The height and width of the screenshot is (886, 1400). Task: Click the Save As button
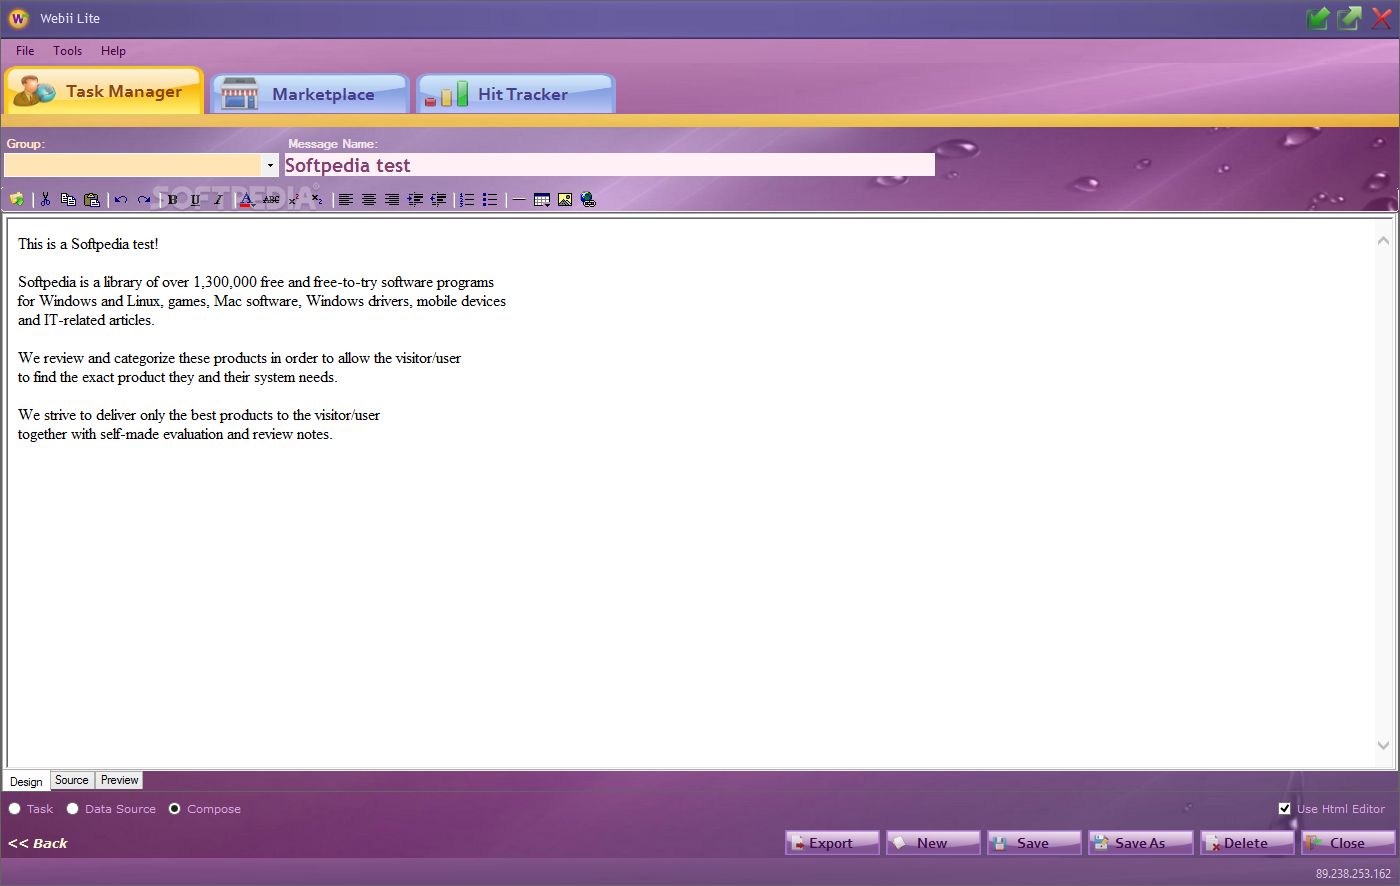1141,843
